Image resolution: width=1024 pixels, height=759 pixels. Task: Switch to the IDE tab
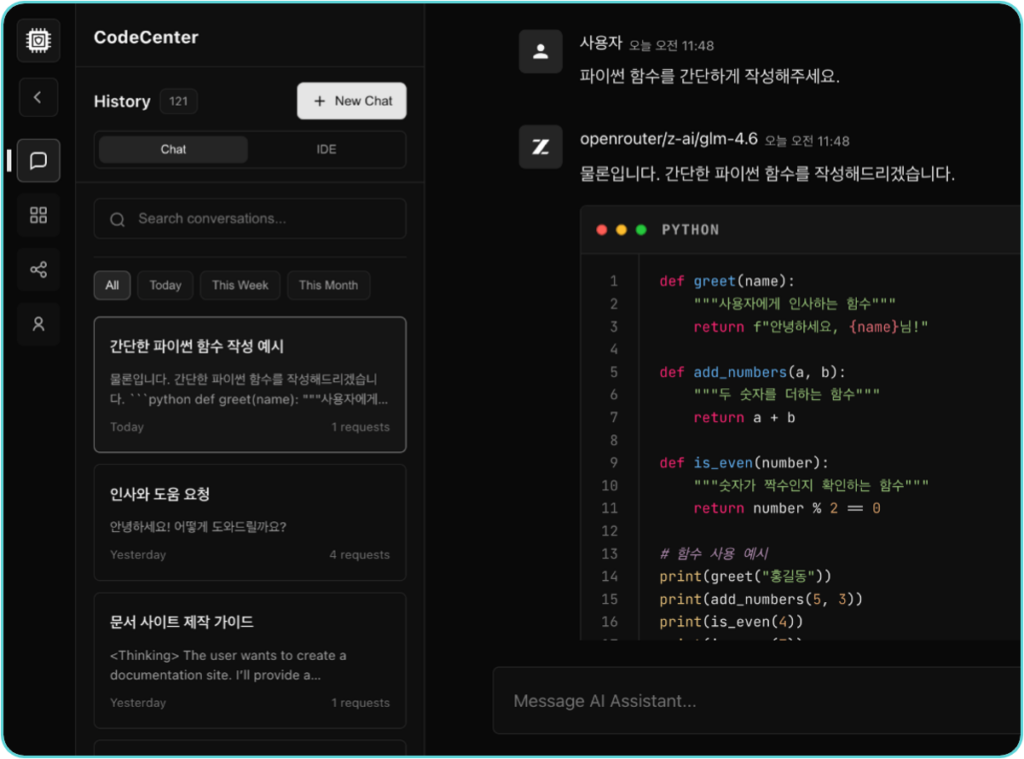click(327, 150)
